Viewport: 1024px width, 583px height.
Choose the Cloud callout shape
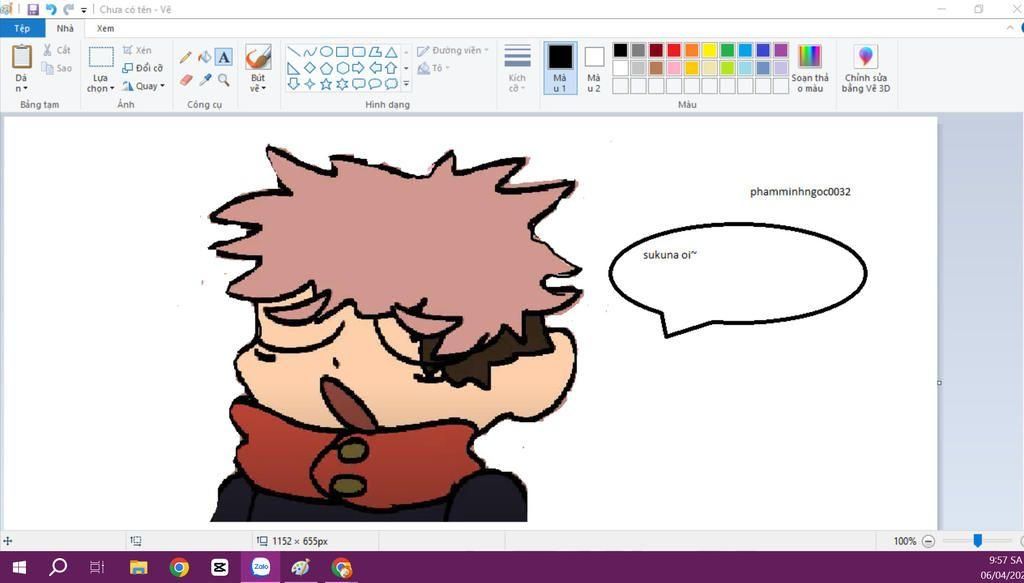[x=391, y=84]
